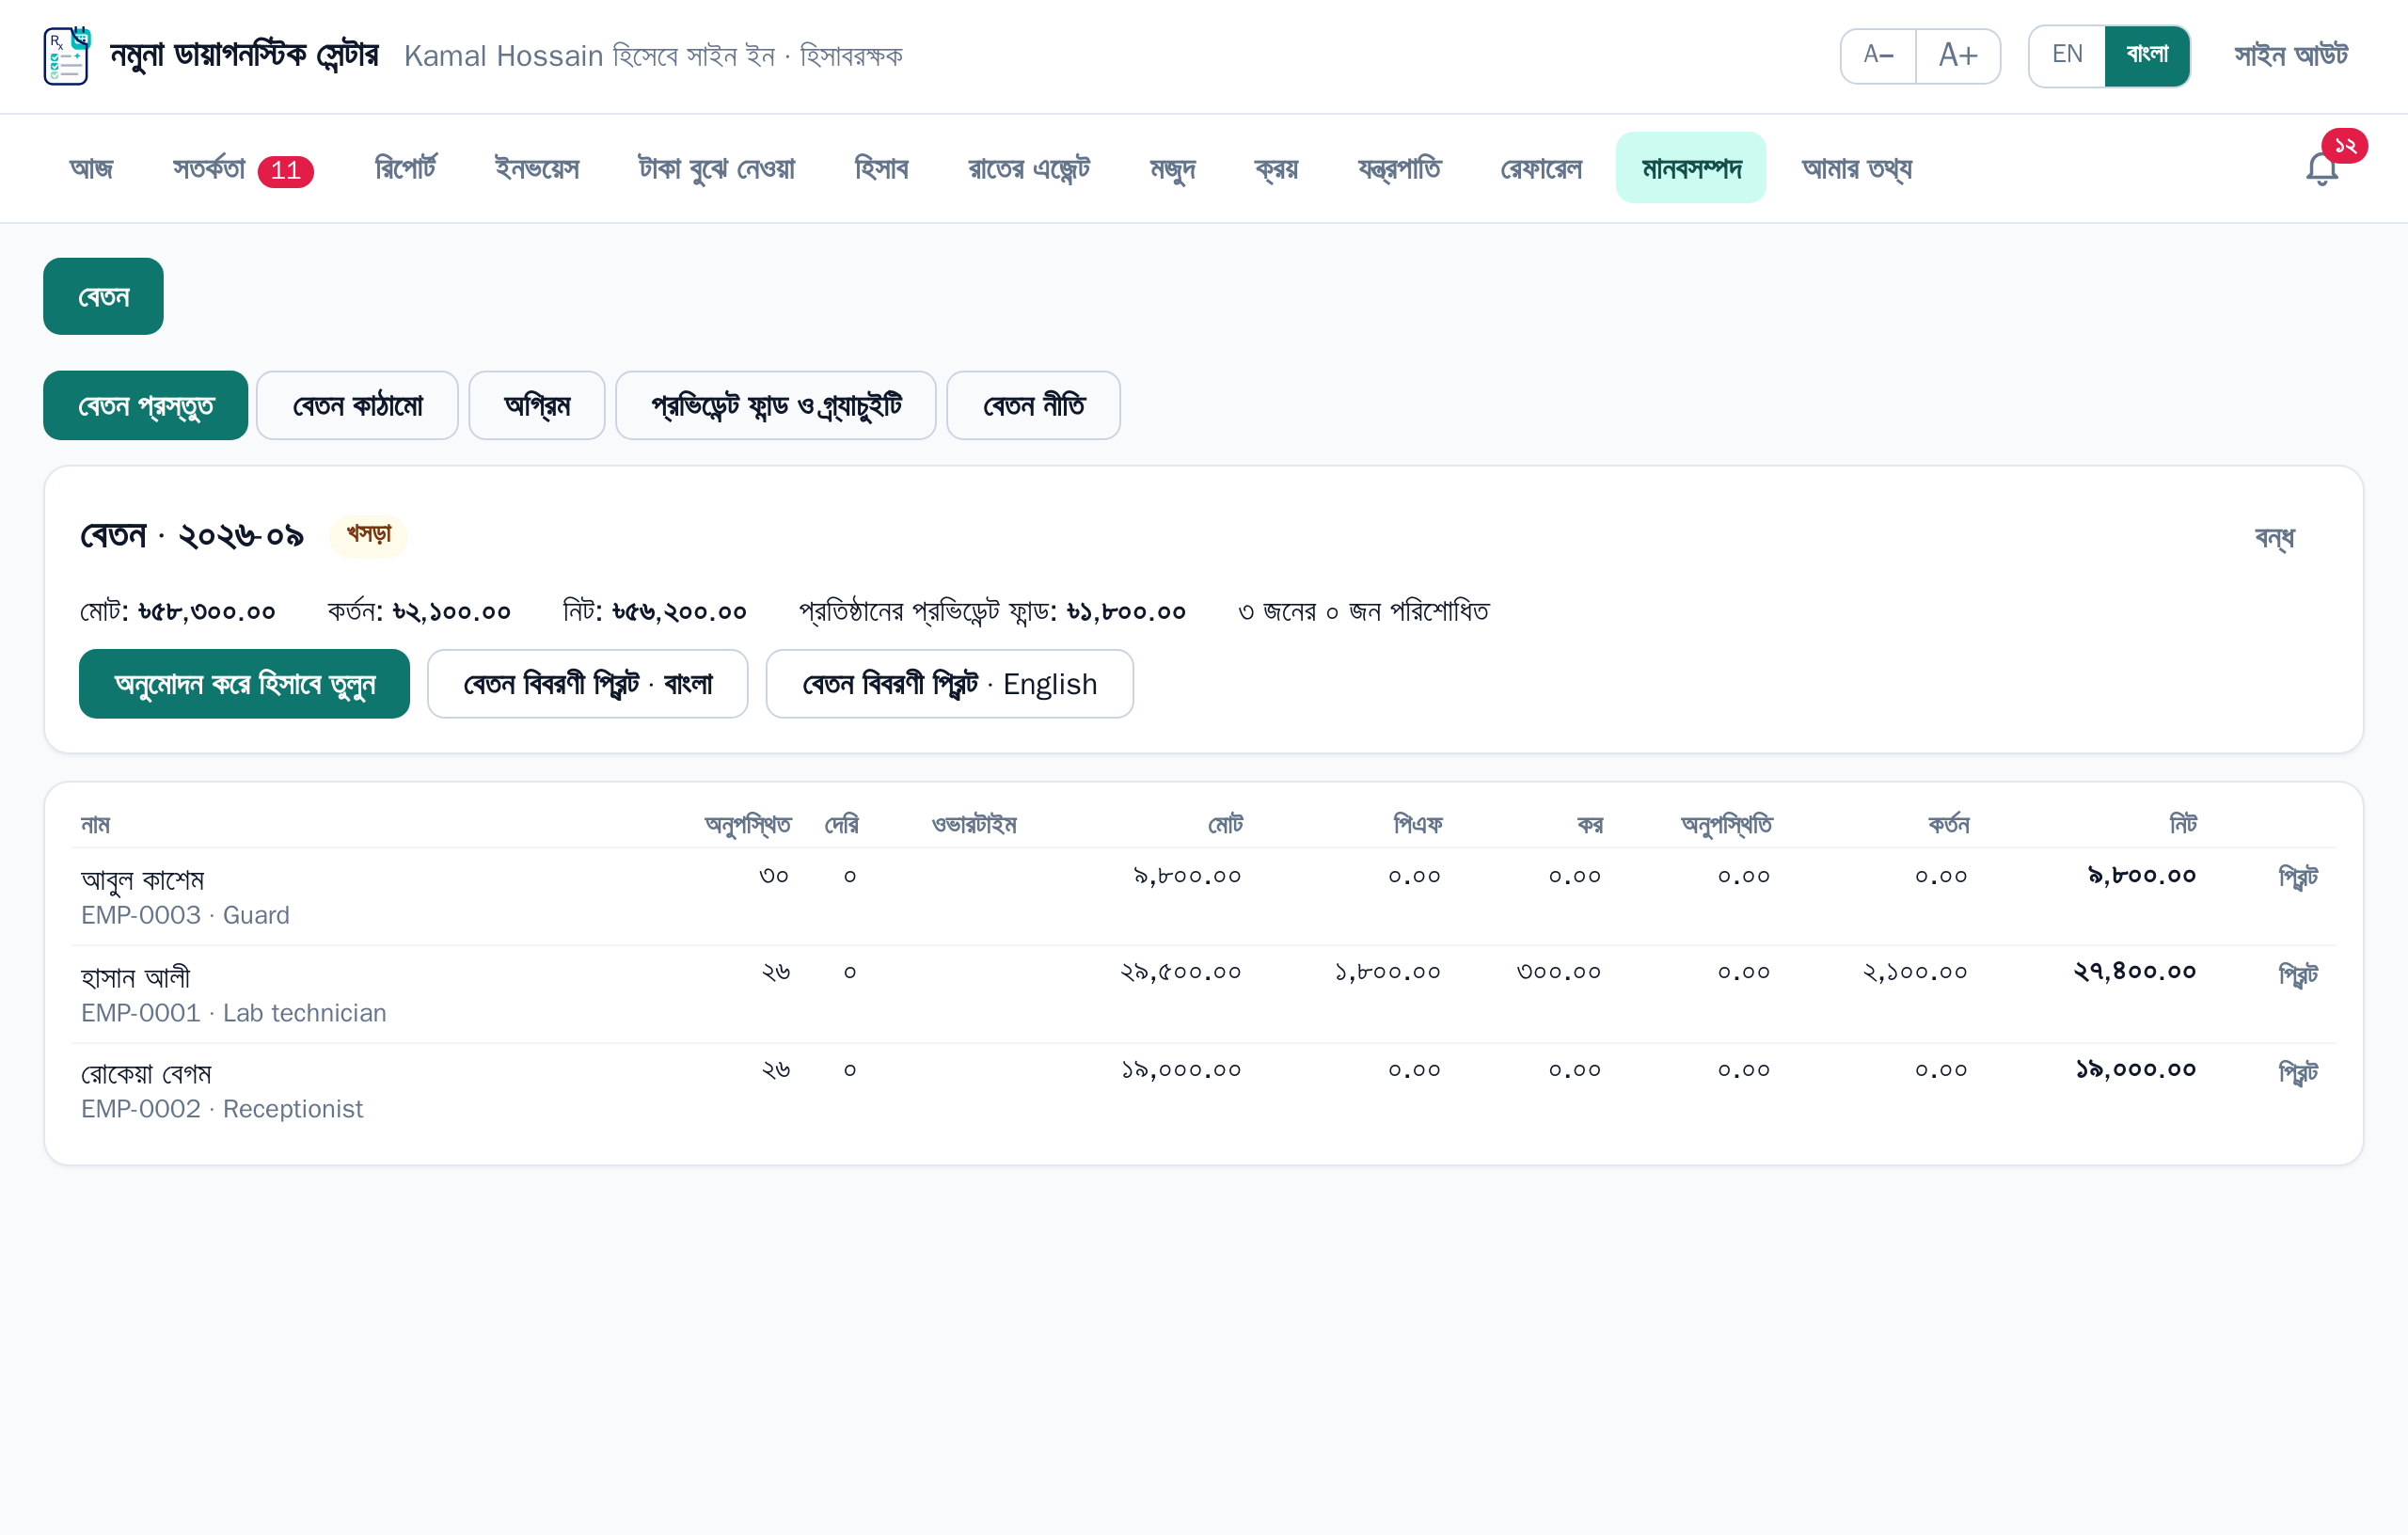This screenshot has height=1535, width=2408.
Task: Click অনুমোদন করে হিসাবে তুলুন button
Action: coord(244,684)
